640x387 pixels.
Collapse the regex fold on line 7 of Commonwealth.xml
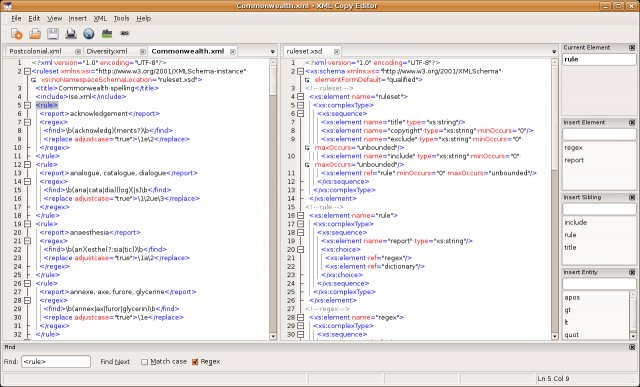pos(27,122)
